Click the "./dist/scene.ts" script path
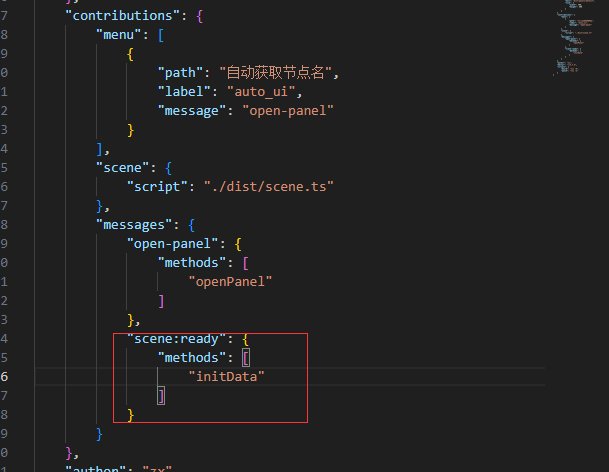The width and height of the screenshot is (609, 472). coord(269,186)
